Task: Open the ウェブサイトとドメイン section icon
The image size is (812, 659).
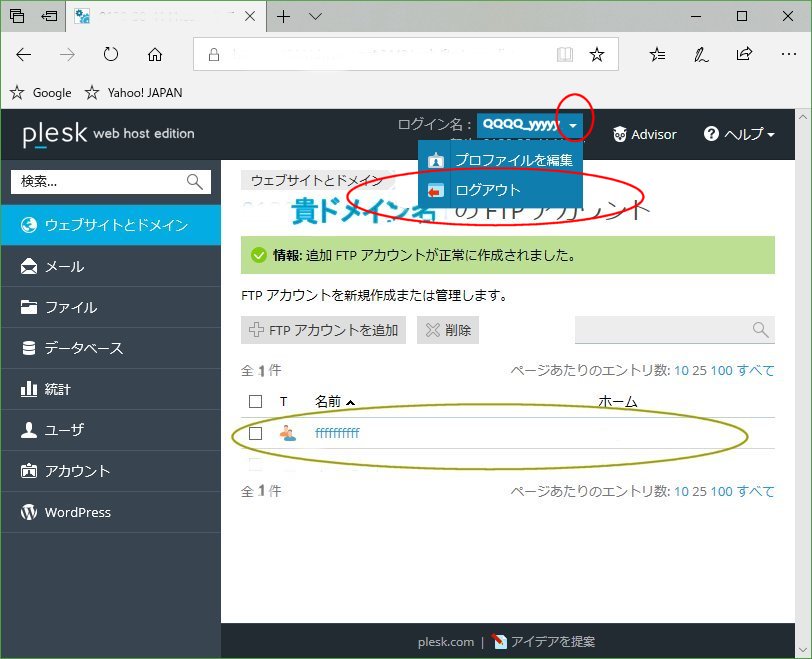Action: coord(30,224)
